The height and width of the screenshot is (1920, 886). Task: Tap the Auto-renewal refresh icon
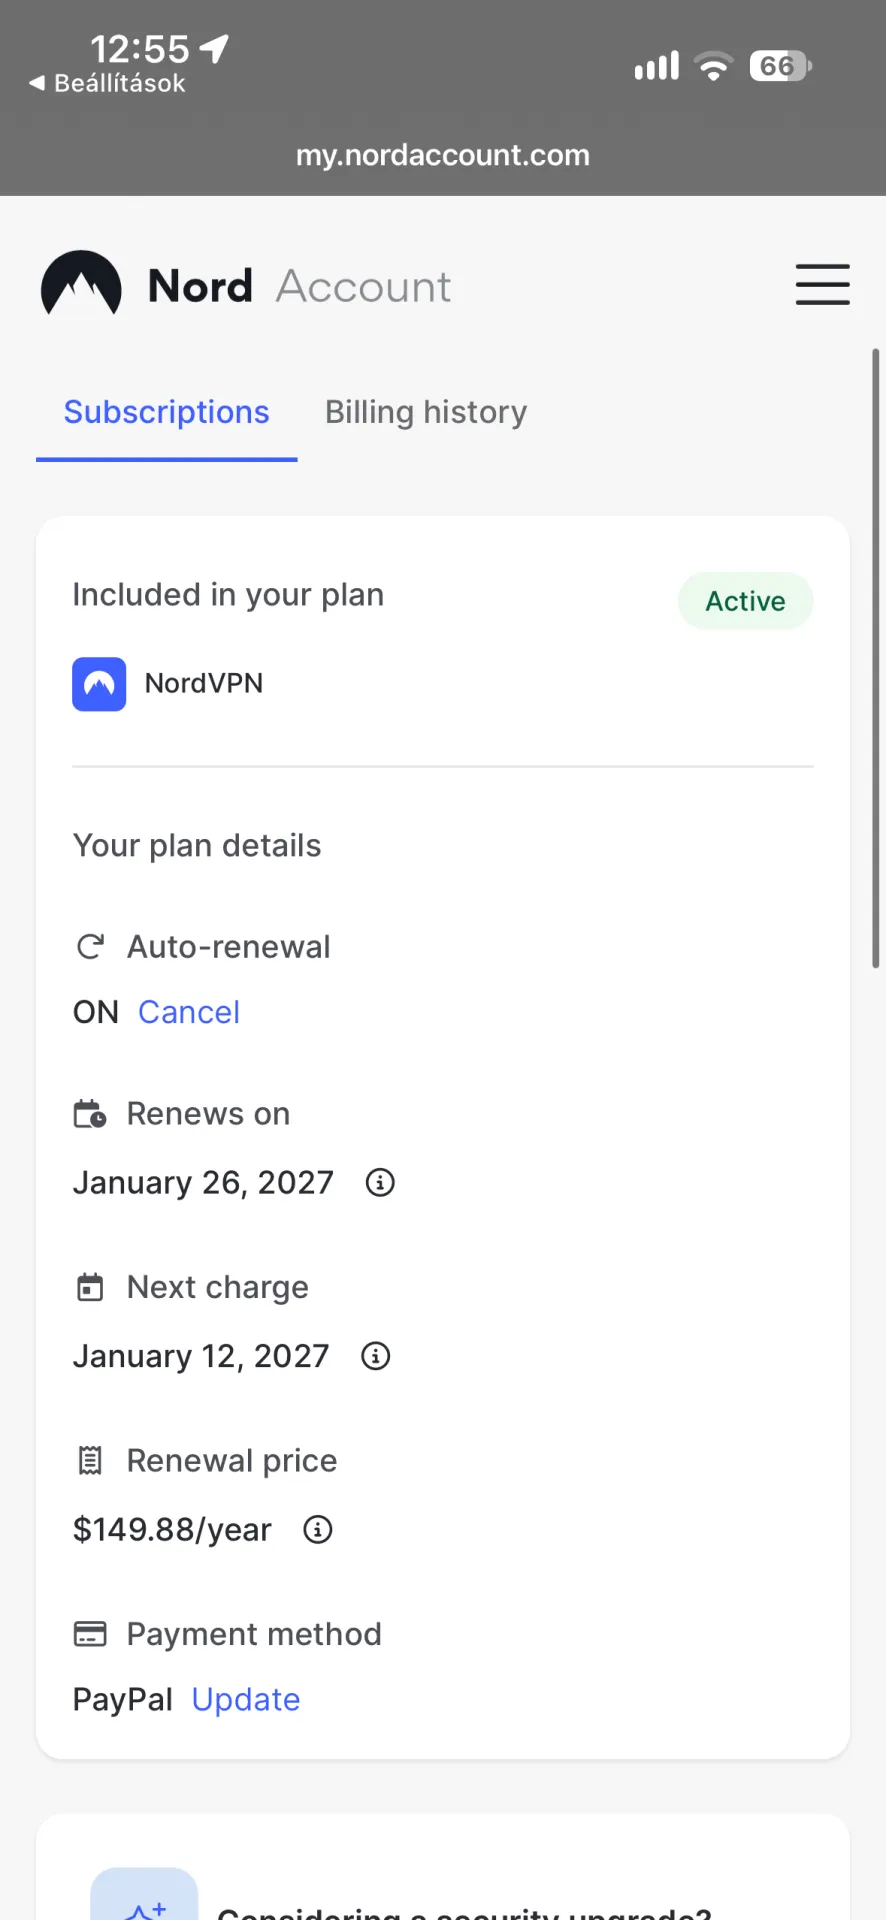(x=91, y=947)
